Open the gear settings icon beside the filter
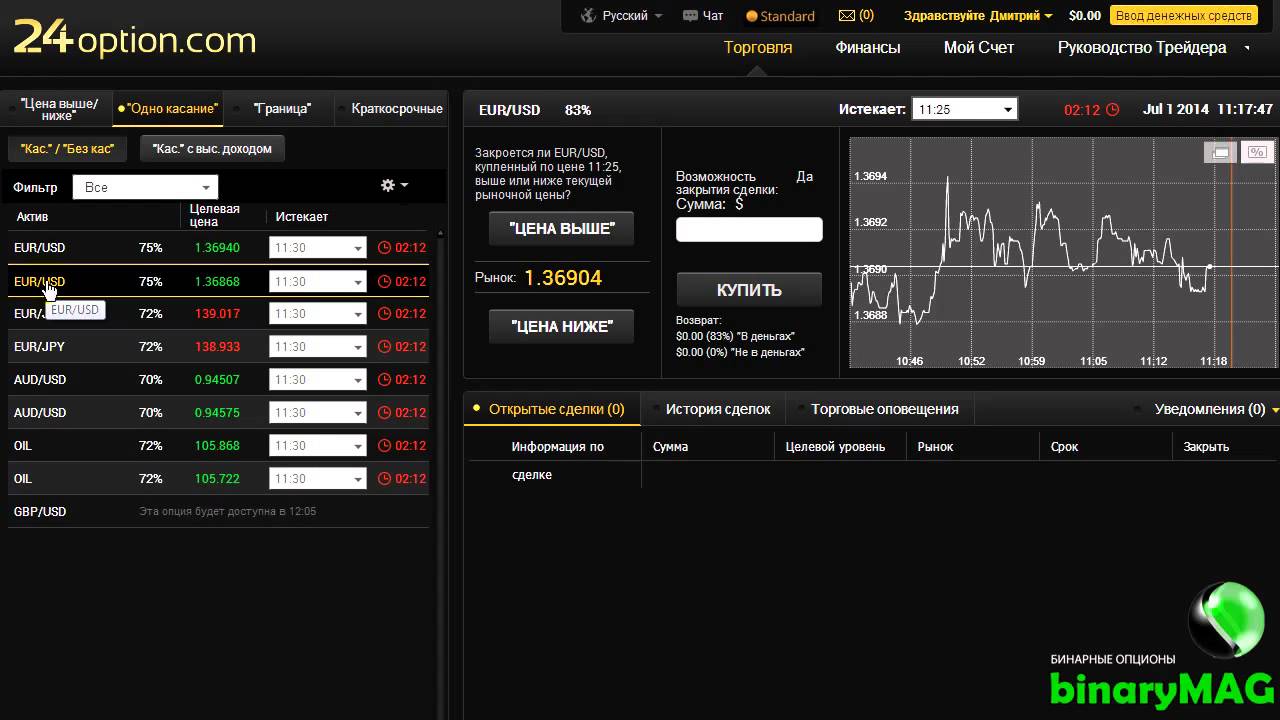The height and width of the screenshot is (720, 1280). pyautogui.click(x=388, y=185)
